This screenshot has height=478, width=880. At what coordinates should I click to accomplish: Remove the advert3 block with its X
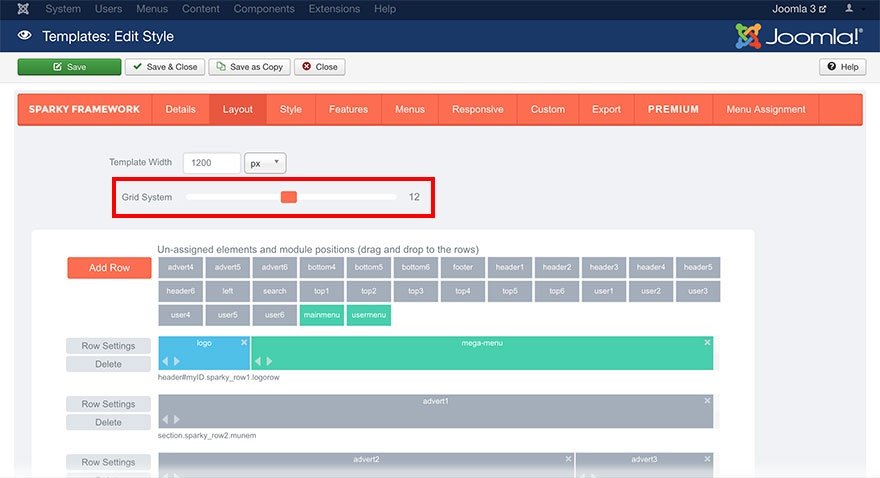[x=707, y=459]
